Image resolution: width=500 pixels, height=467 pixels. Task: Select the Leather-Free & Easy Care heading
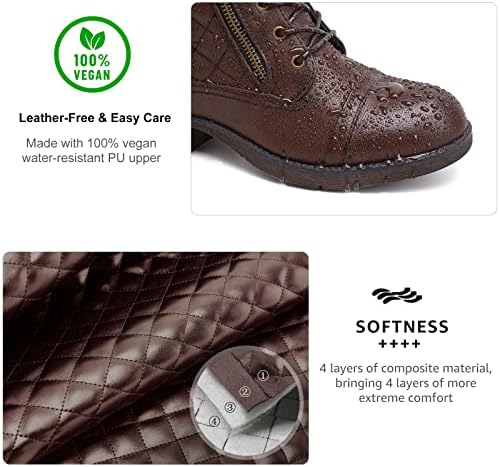pyautogui.click(x=95, y=118)
